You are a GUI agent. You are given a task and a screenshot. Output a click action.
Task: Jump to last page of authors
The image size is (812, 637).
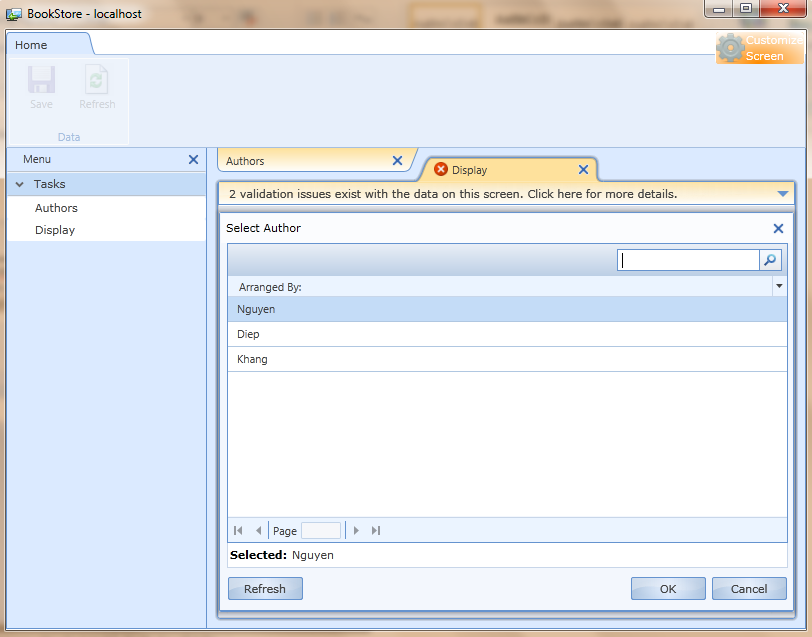point(376,531)
